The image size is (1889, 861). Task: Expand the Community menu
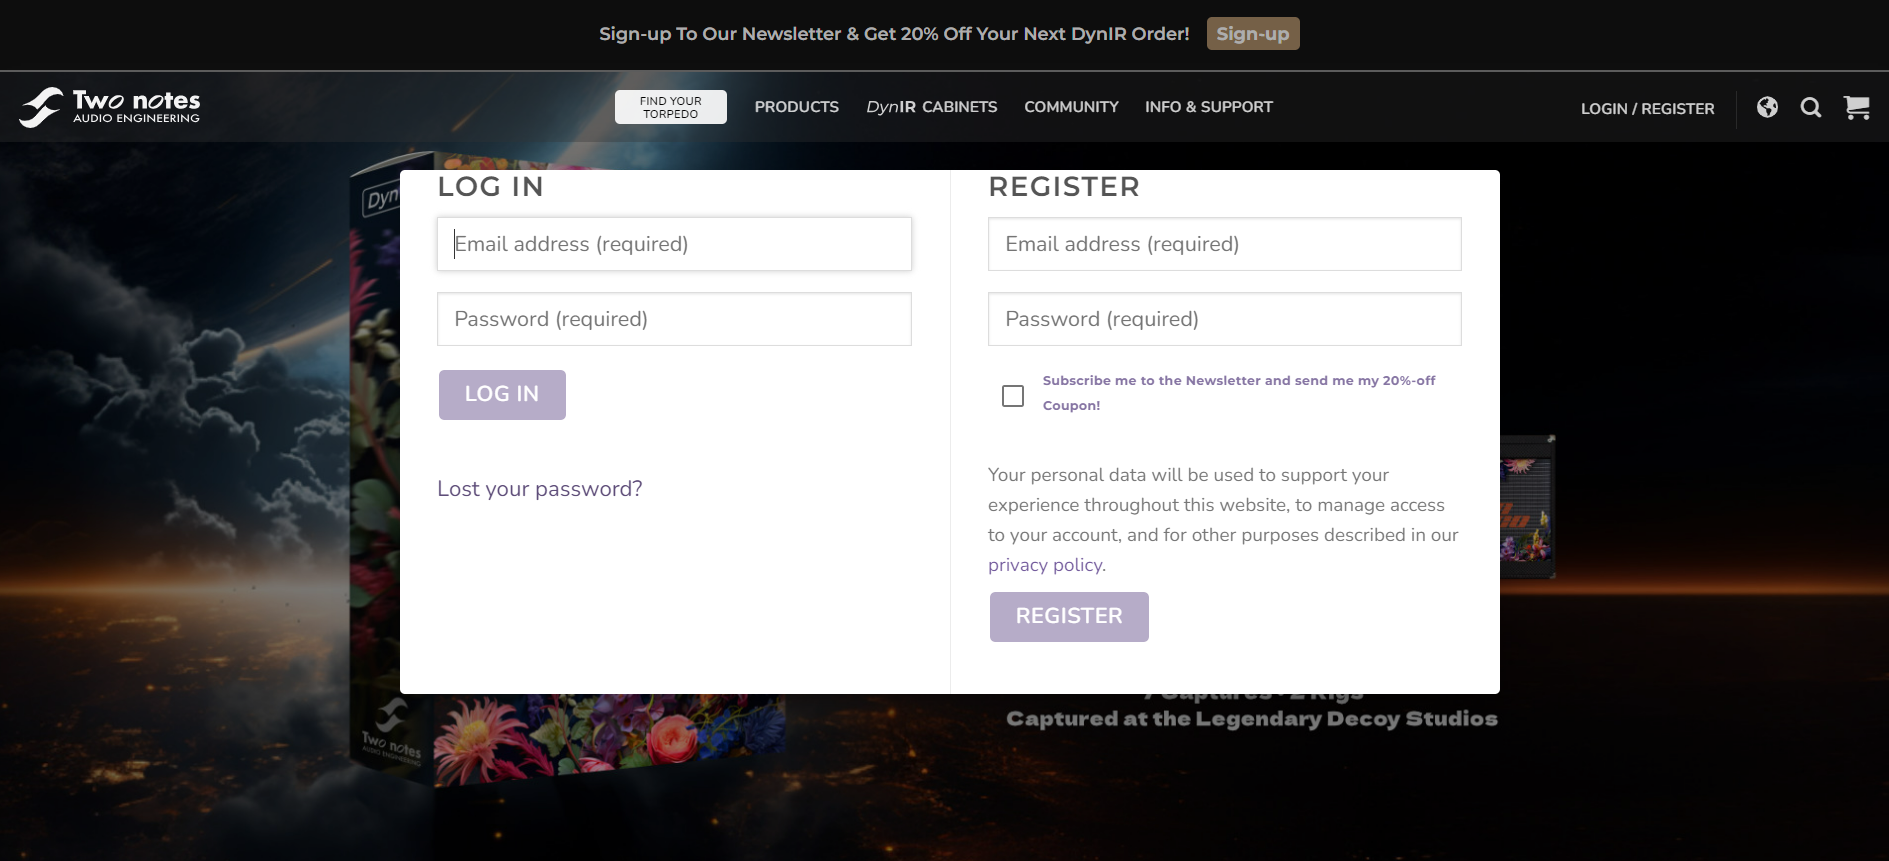[1071, 107]
